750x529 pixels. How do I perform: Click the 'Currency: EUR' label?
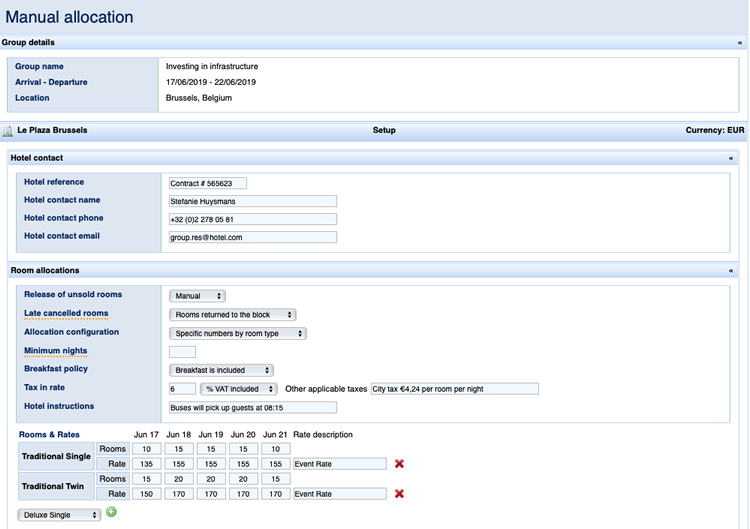pos(715,130)
